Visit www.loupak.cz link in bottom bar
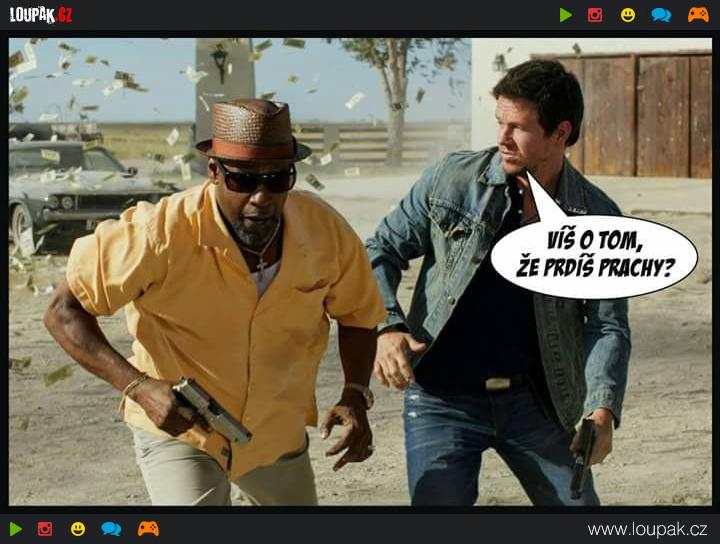Viewport: 720px width, 544px height. (x=647, y=529)
